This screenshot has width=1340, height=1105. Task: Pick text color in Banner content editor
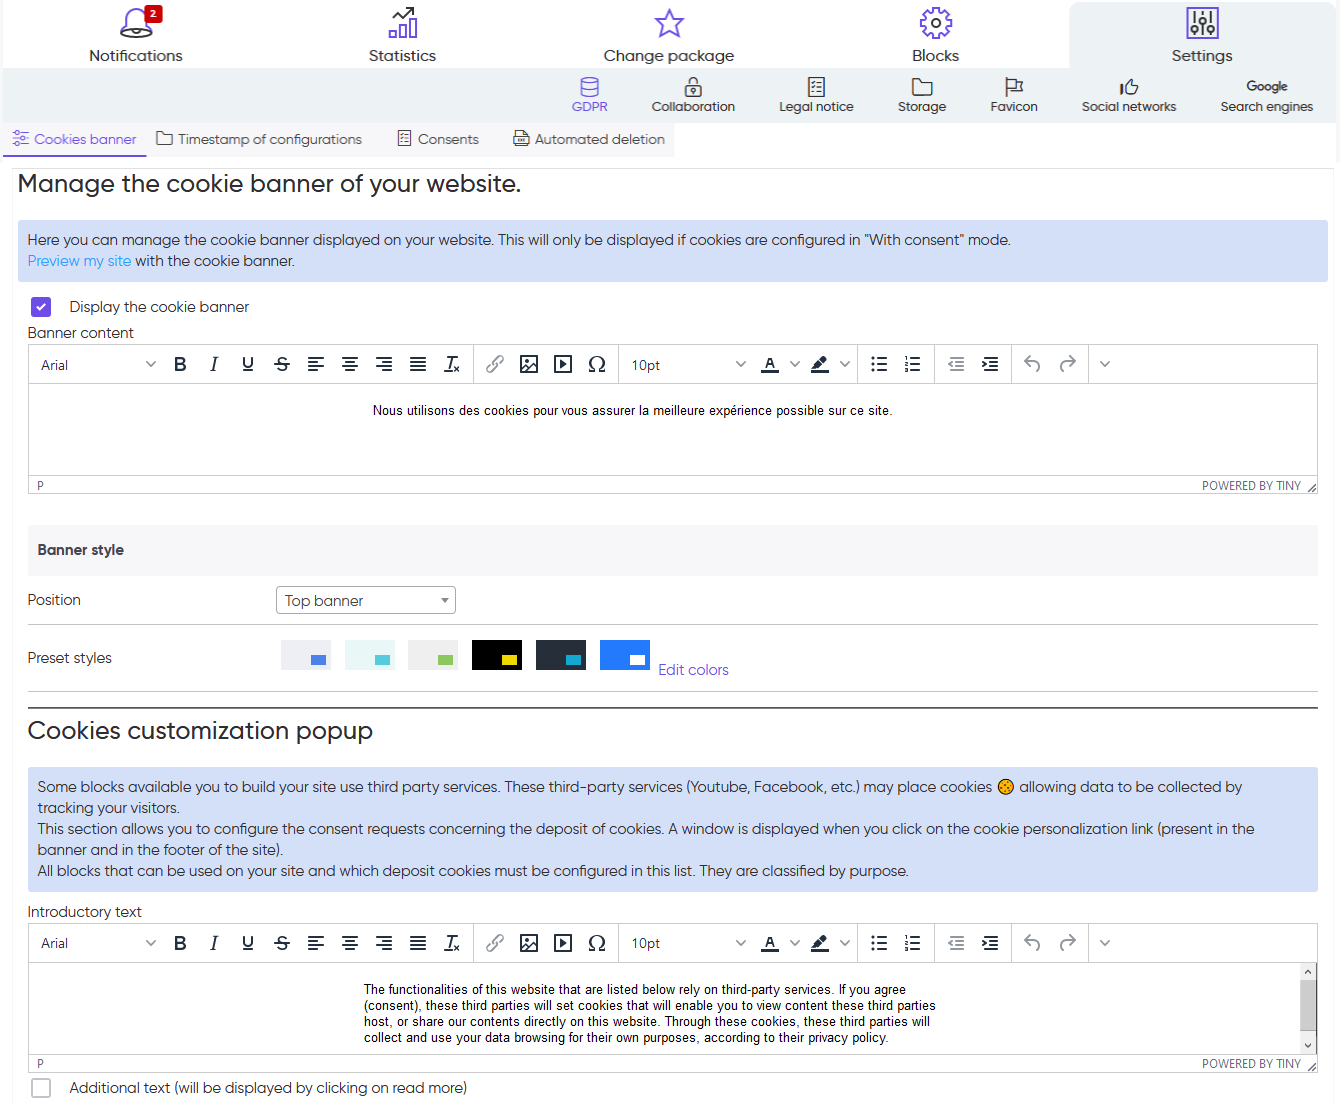coord(770,364)
